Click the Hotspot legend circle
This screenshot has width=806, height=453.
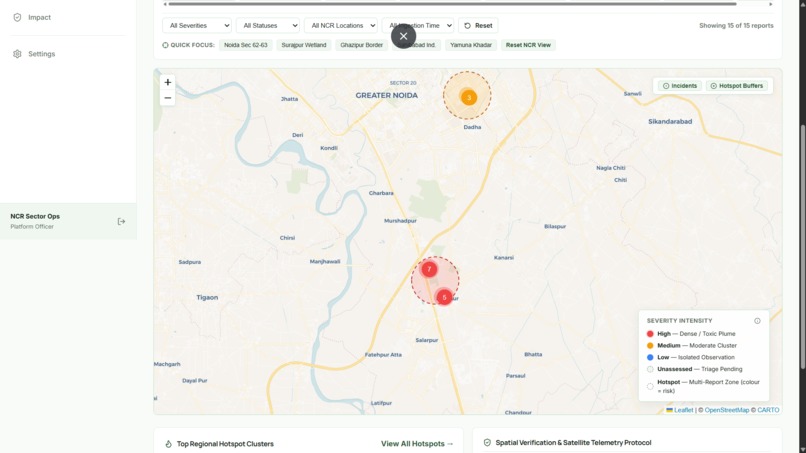click(x=650, y=387)
